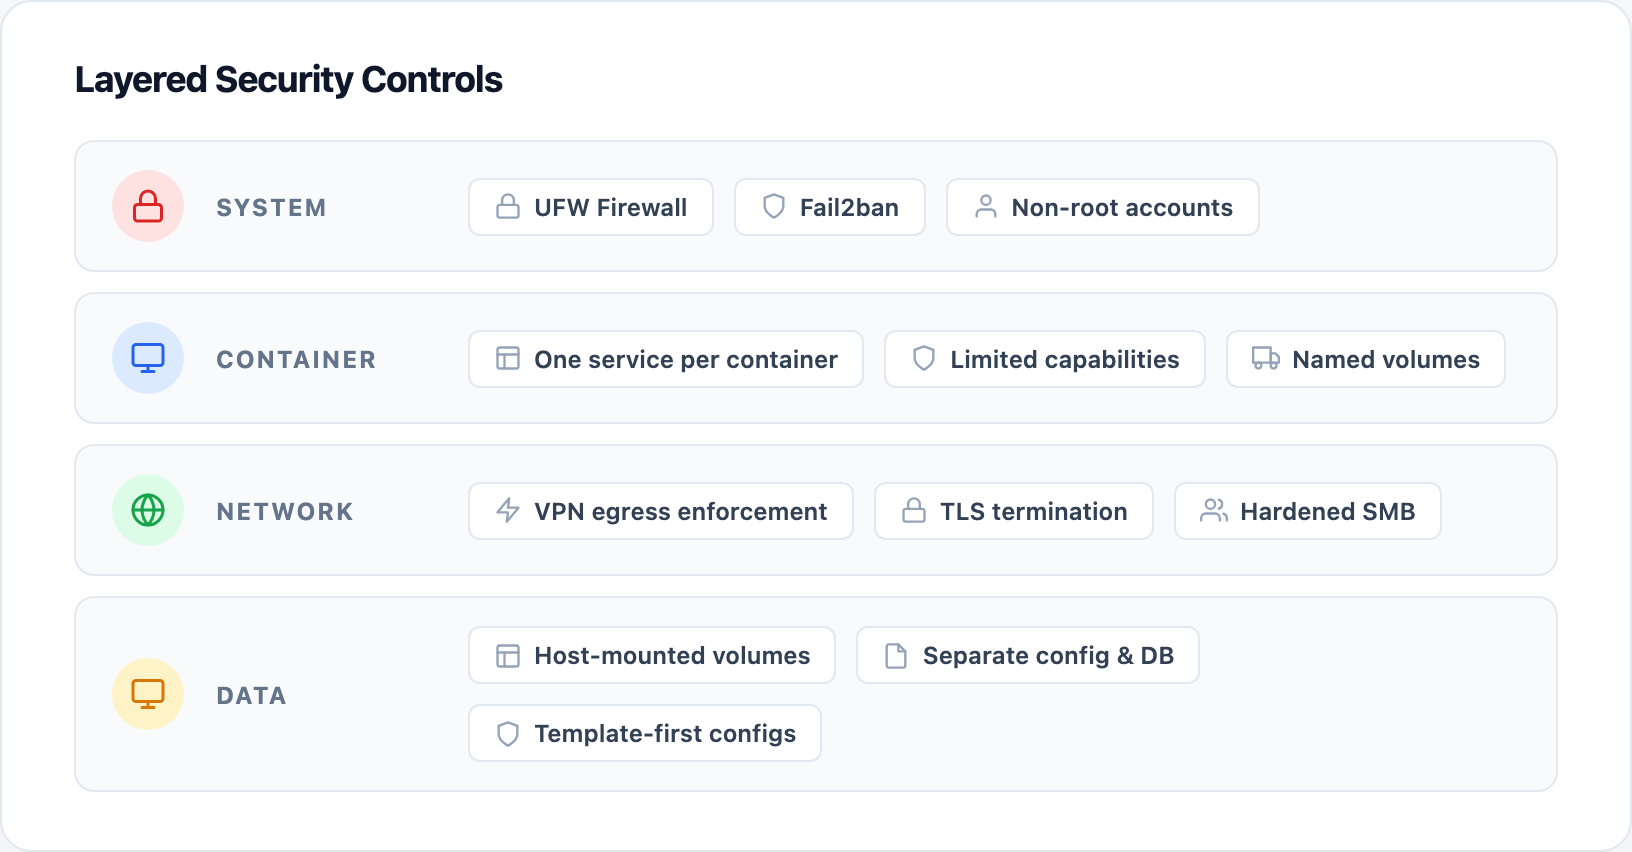Click lock icon in TLS termination chip
The width and height of the screenshot is (1632, 852).
914,511
